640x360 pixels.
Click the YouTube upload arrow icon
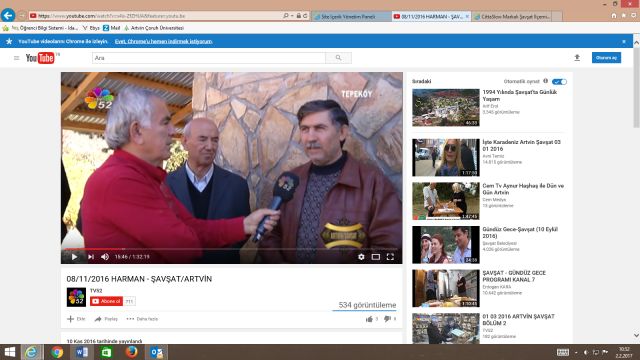(577, 58)
